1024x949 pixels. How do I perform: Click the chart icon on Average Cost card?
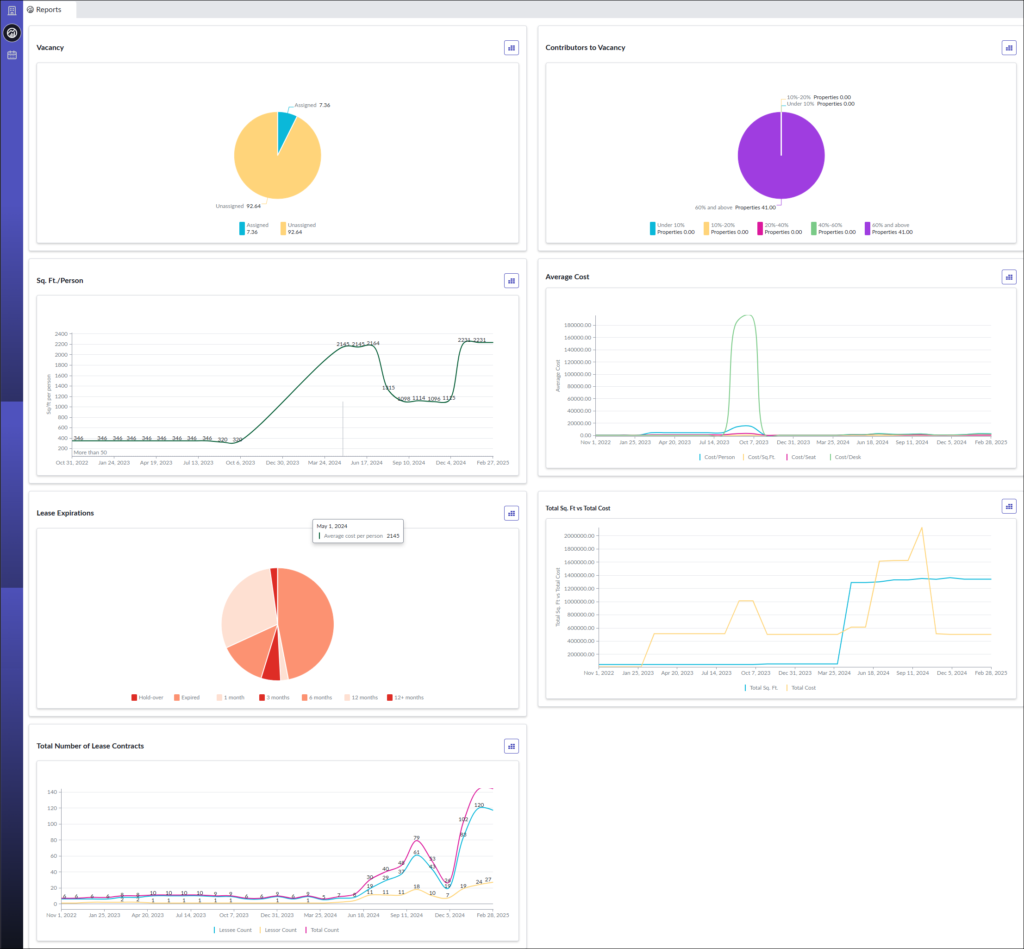coord(1008,276)
